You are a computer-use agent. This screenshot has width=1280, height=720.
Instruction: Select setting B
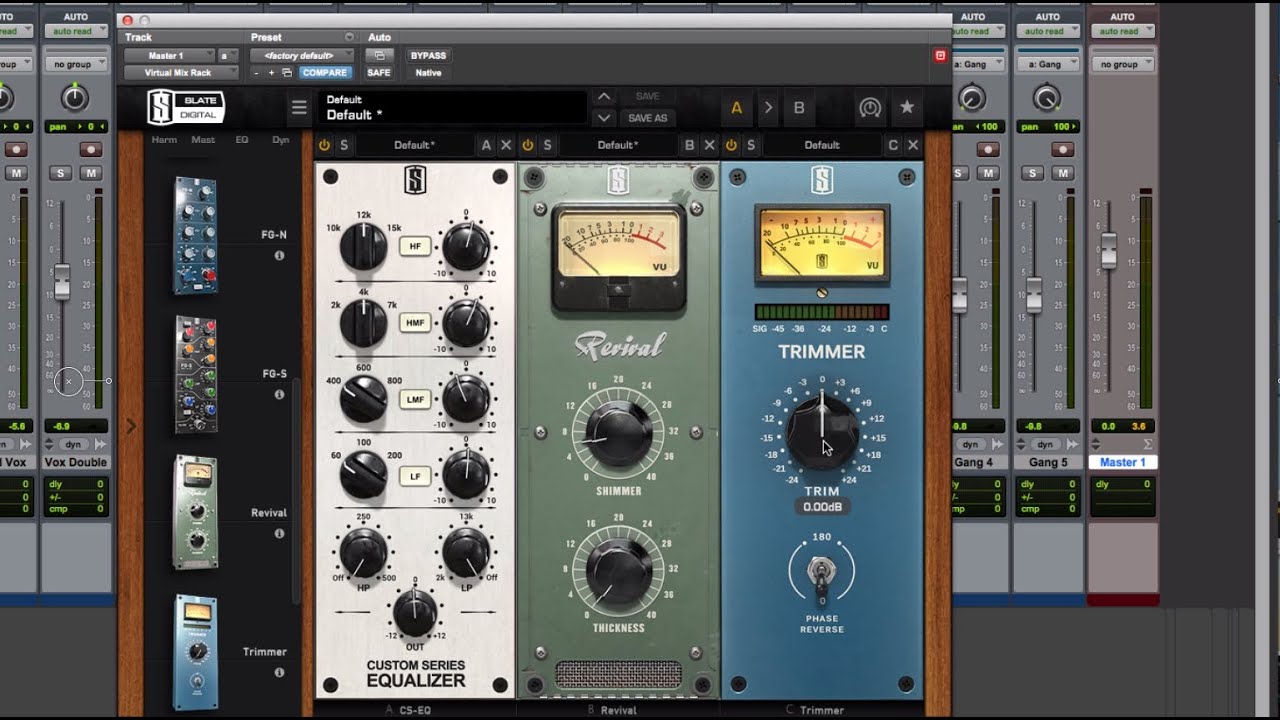(799, 108)
